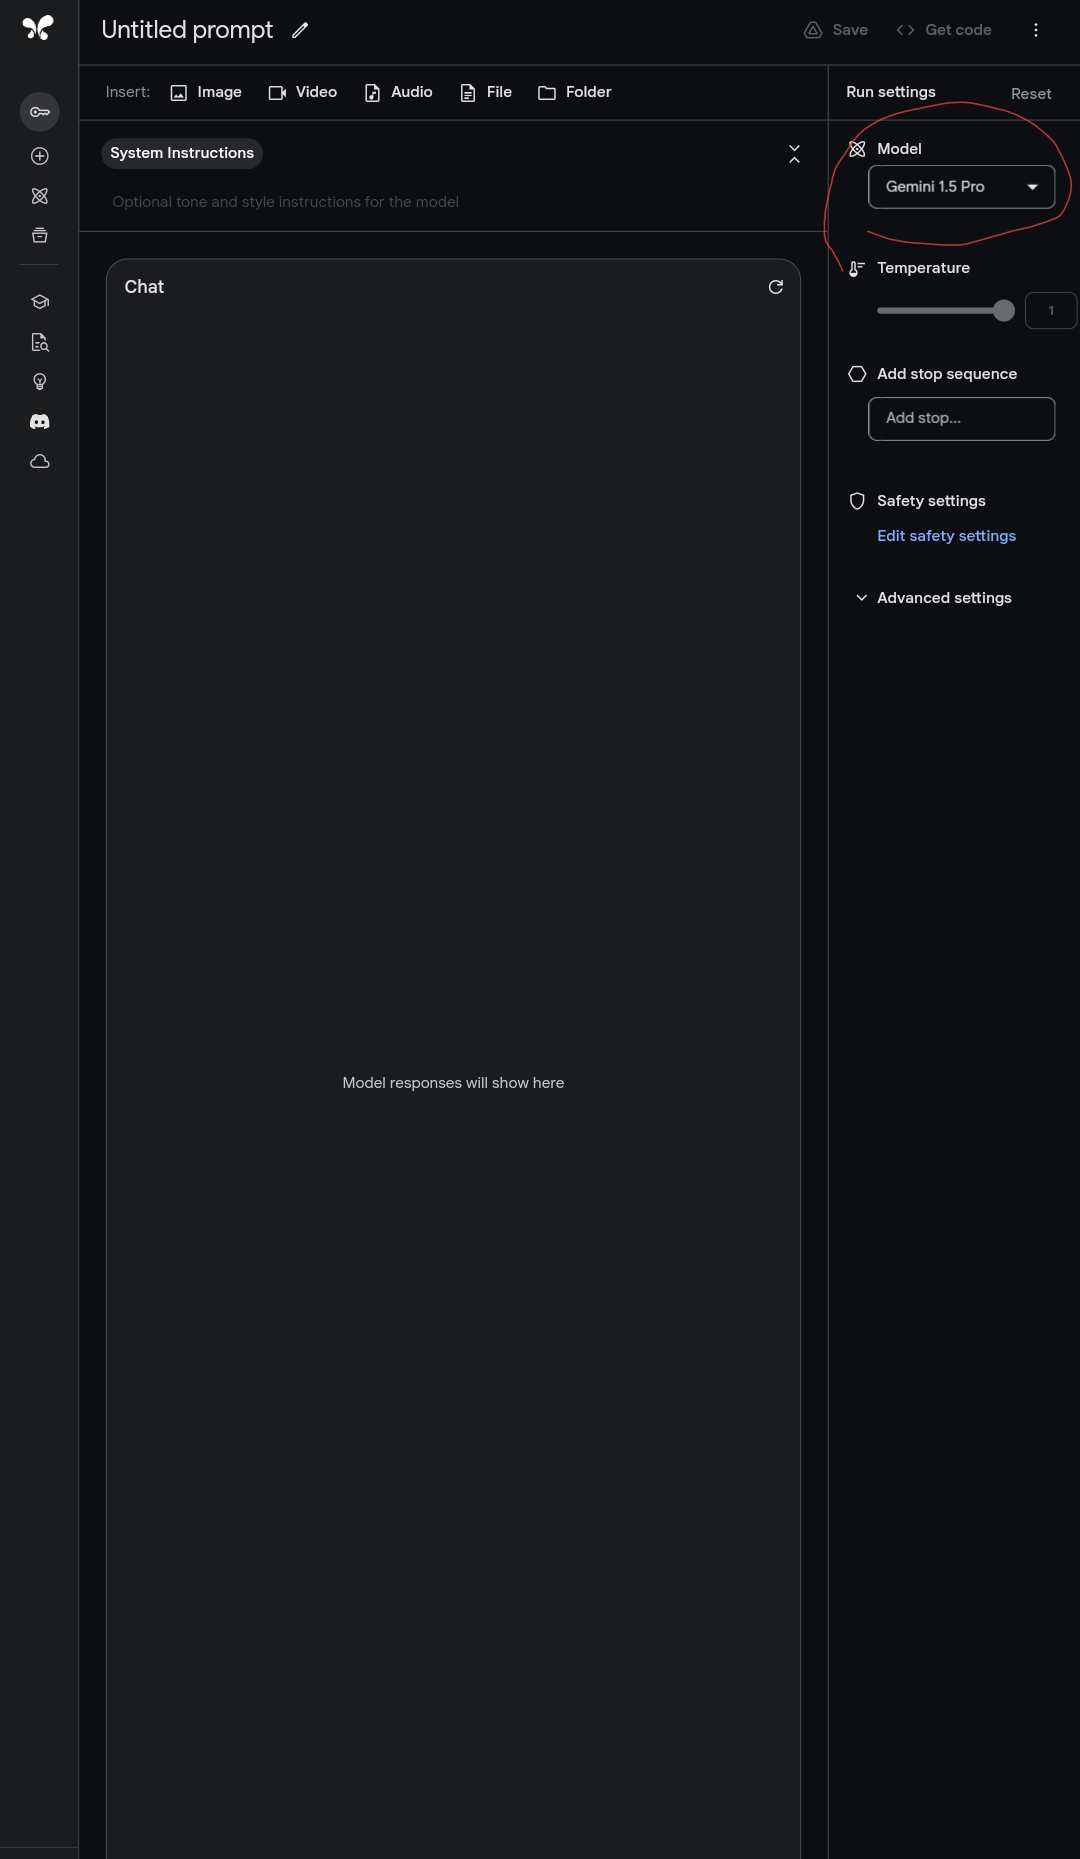The height and width of the screenshot is (1859, 1080).
Task: Insert a File into the prompt
Action: (x=486, y=92)
